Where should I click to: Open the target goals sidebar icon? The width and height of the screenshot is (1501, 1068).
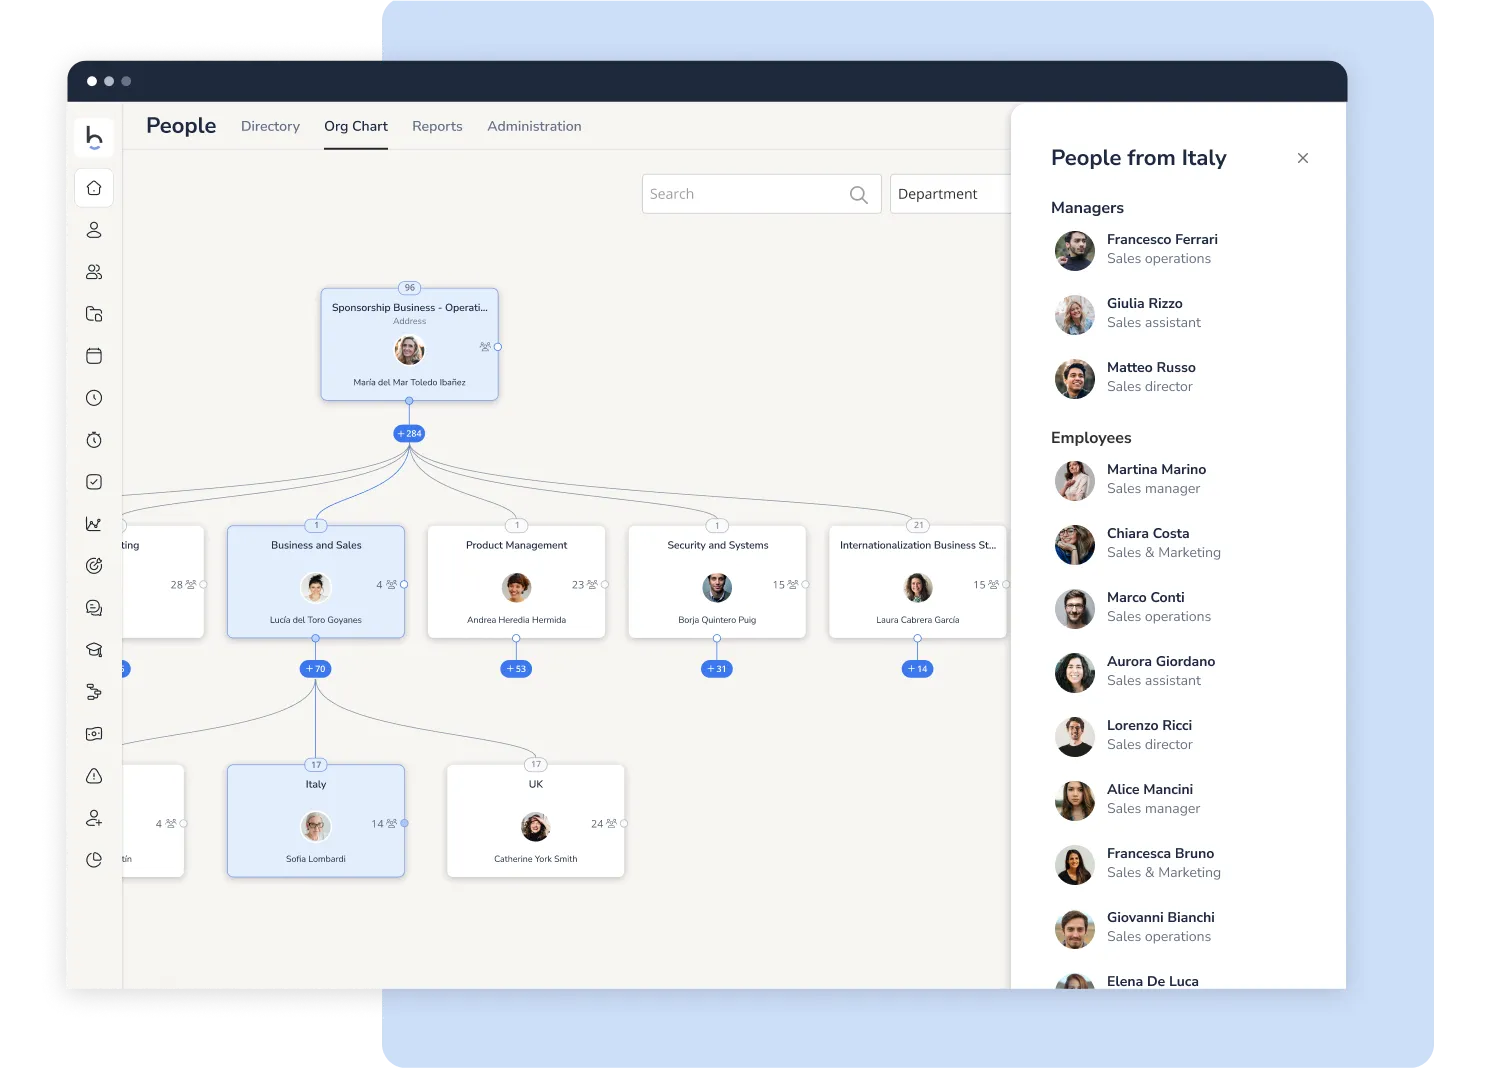94,566
